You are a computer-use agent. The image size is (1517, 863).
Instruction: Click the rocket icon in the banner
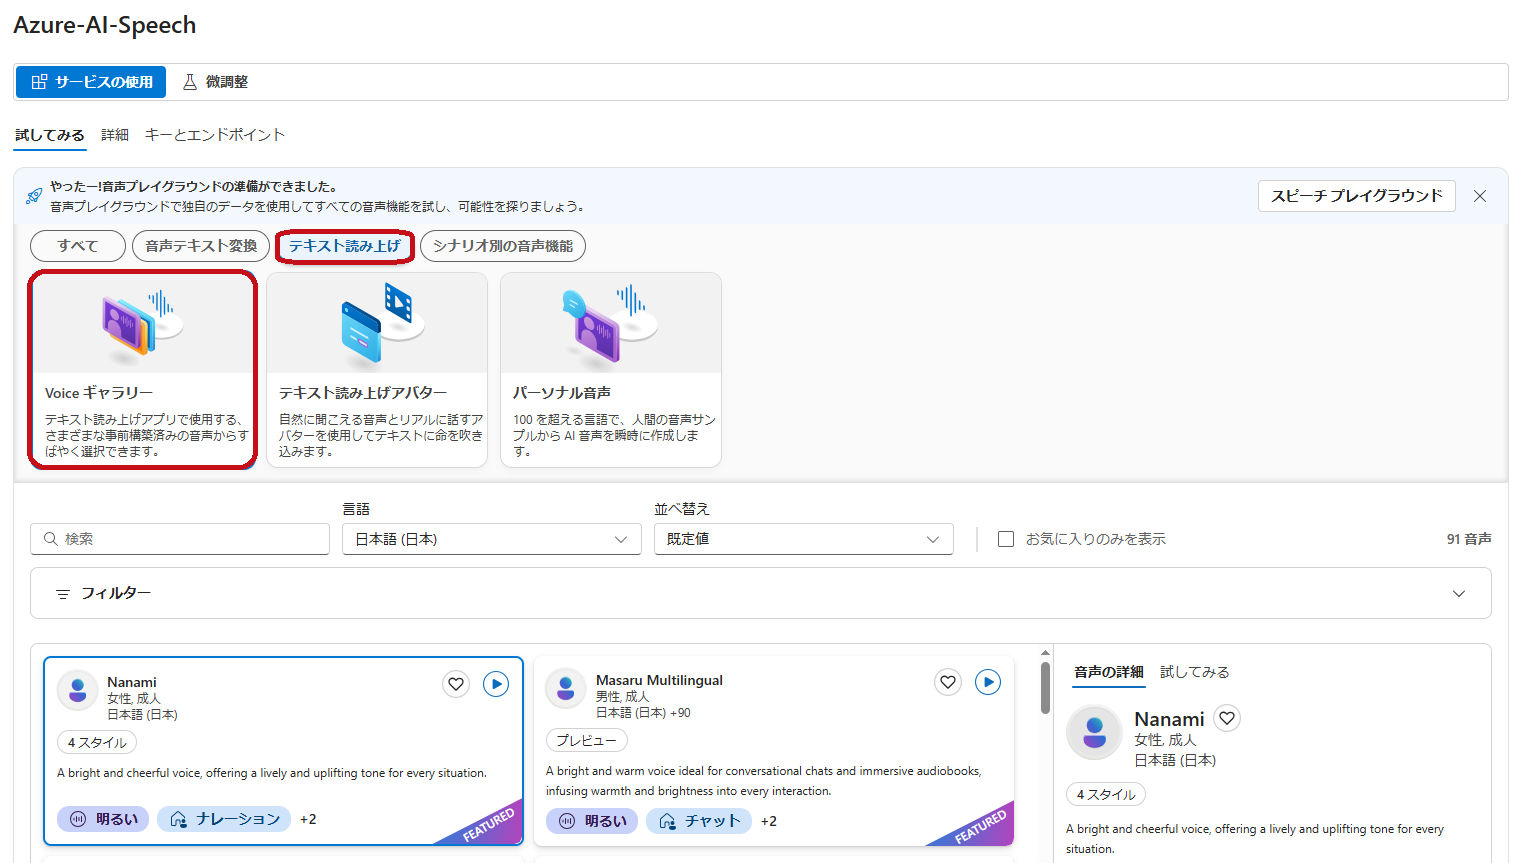pos(34,195)
